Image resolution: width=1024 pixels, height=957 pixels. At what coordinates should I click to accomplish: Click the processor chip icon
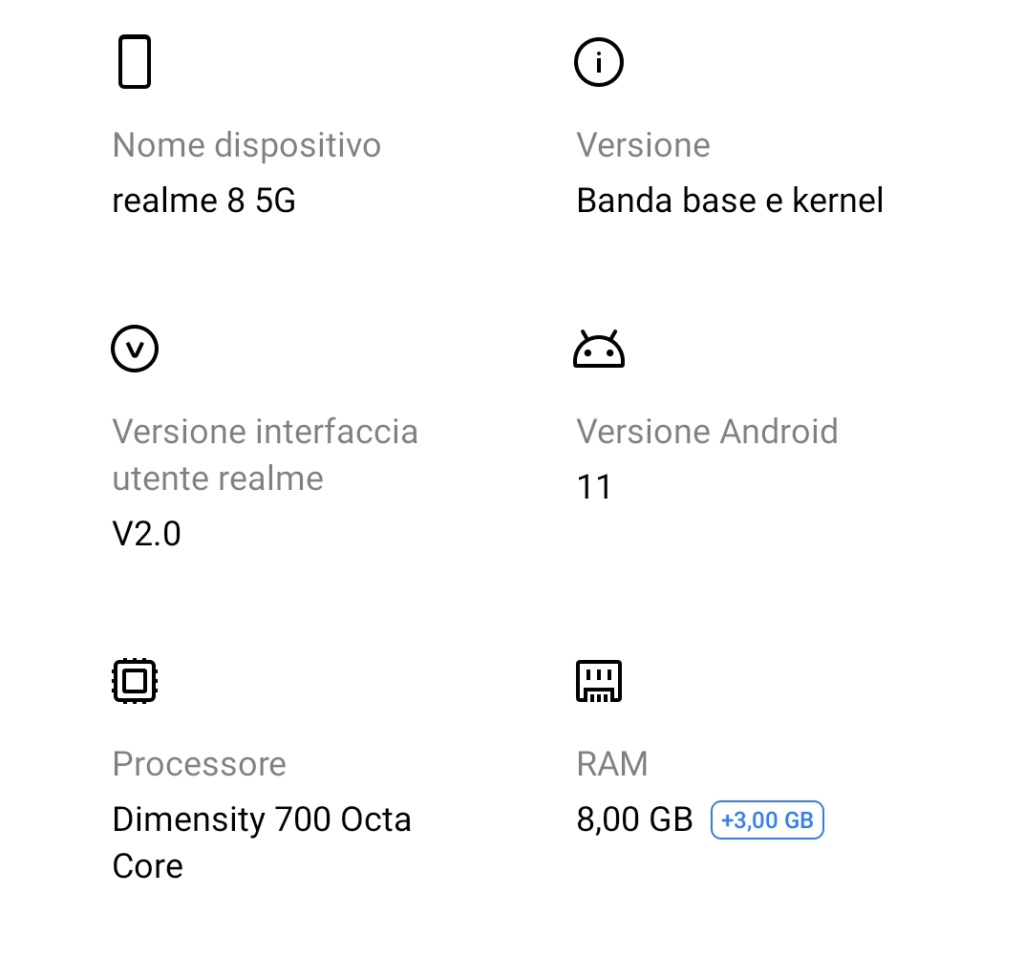pyautogui.click(x=135, y=681)
